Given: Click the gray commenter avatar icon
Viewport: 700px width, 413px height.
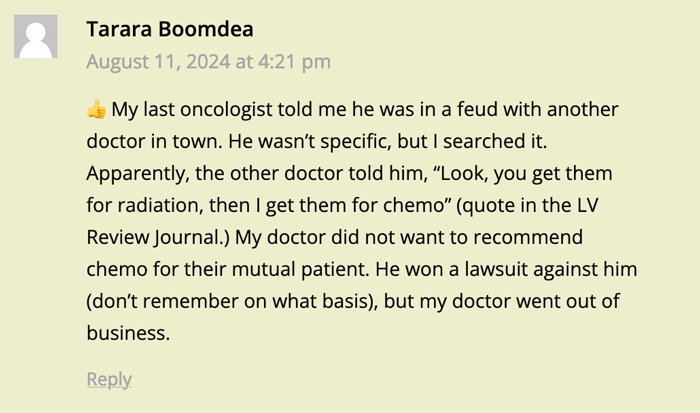Looking at the screenshot, I should (37, 38).
